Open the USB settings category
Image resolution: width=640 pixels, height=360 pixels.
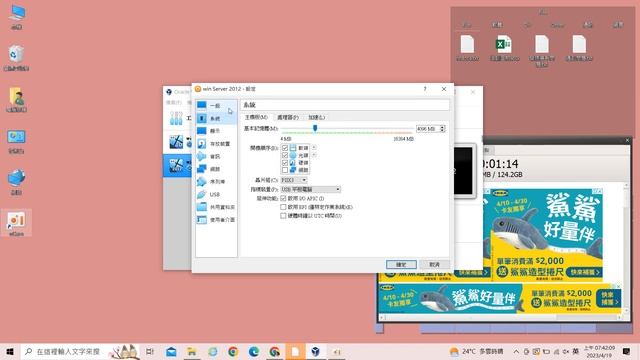point(216,194)
